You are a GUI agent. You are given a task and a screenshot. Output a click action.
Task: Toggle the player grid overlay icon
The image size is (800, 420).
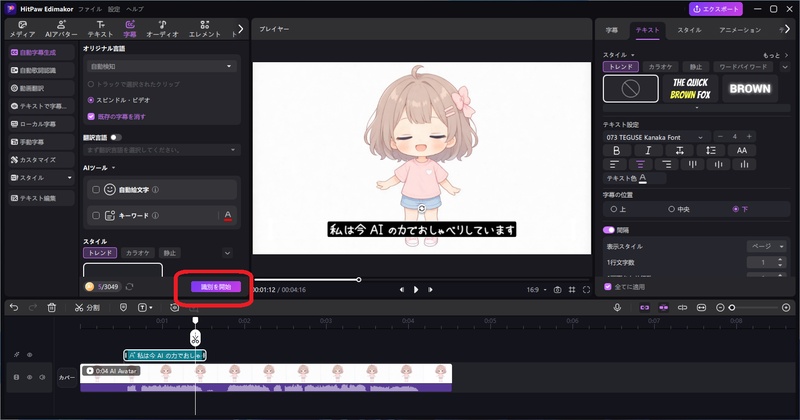tap(572, 289)
